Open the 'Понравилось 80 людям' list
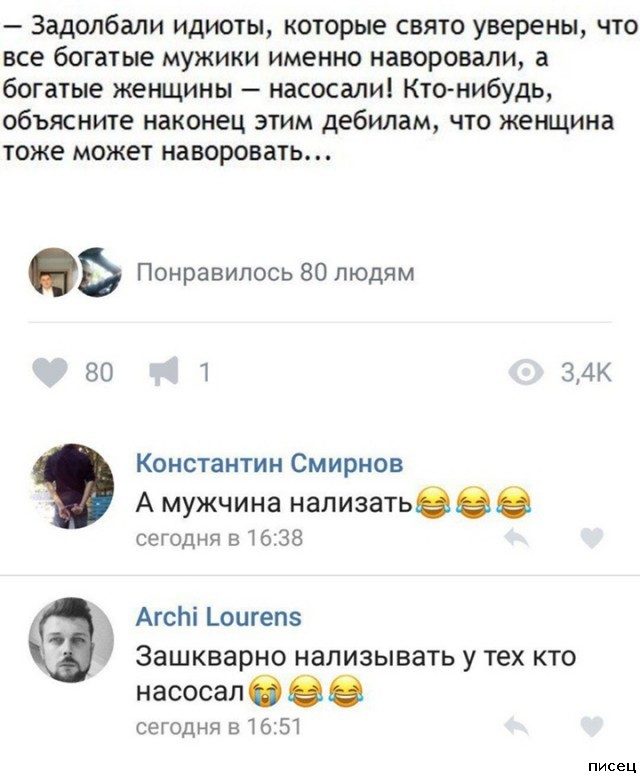 pyautogui.click(x=275, y=273)
